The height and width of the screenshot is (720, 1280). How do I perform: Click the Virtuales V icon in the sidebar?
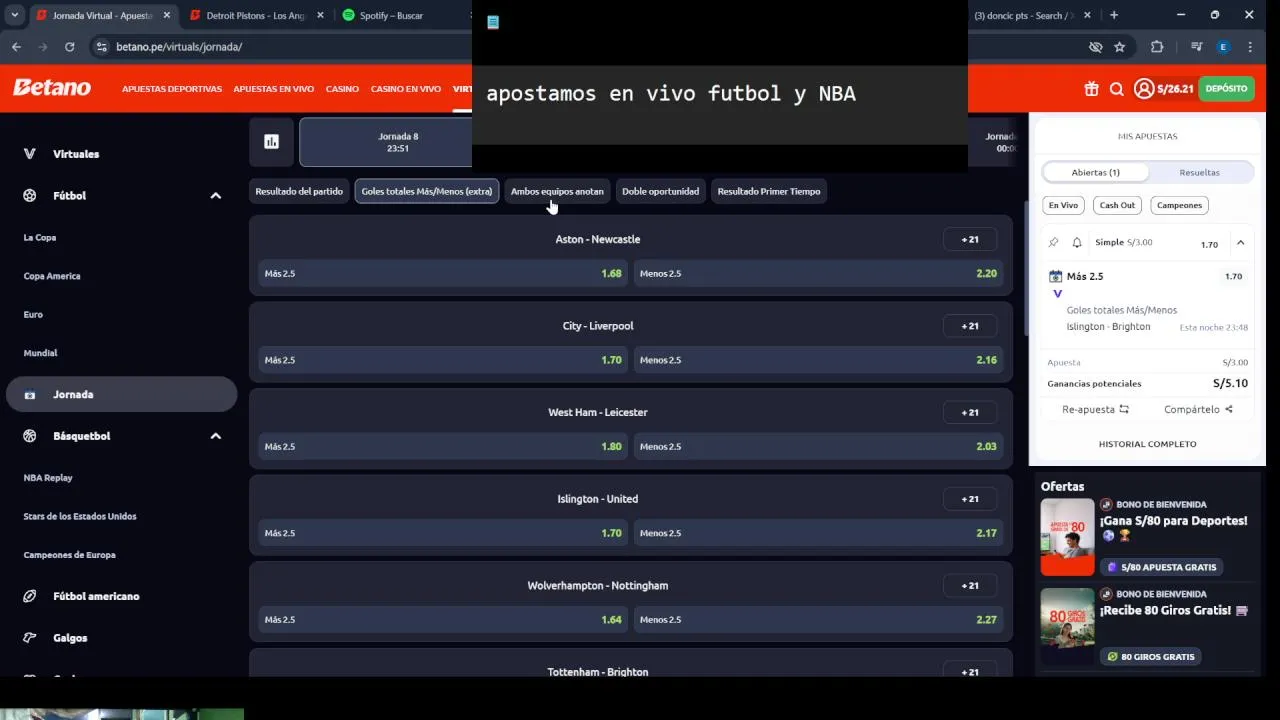pos(29,154)
